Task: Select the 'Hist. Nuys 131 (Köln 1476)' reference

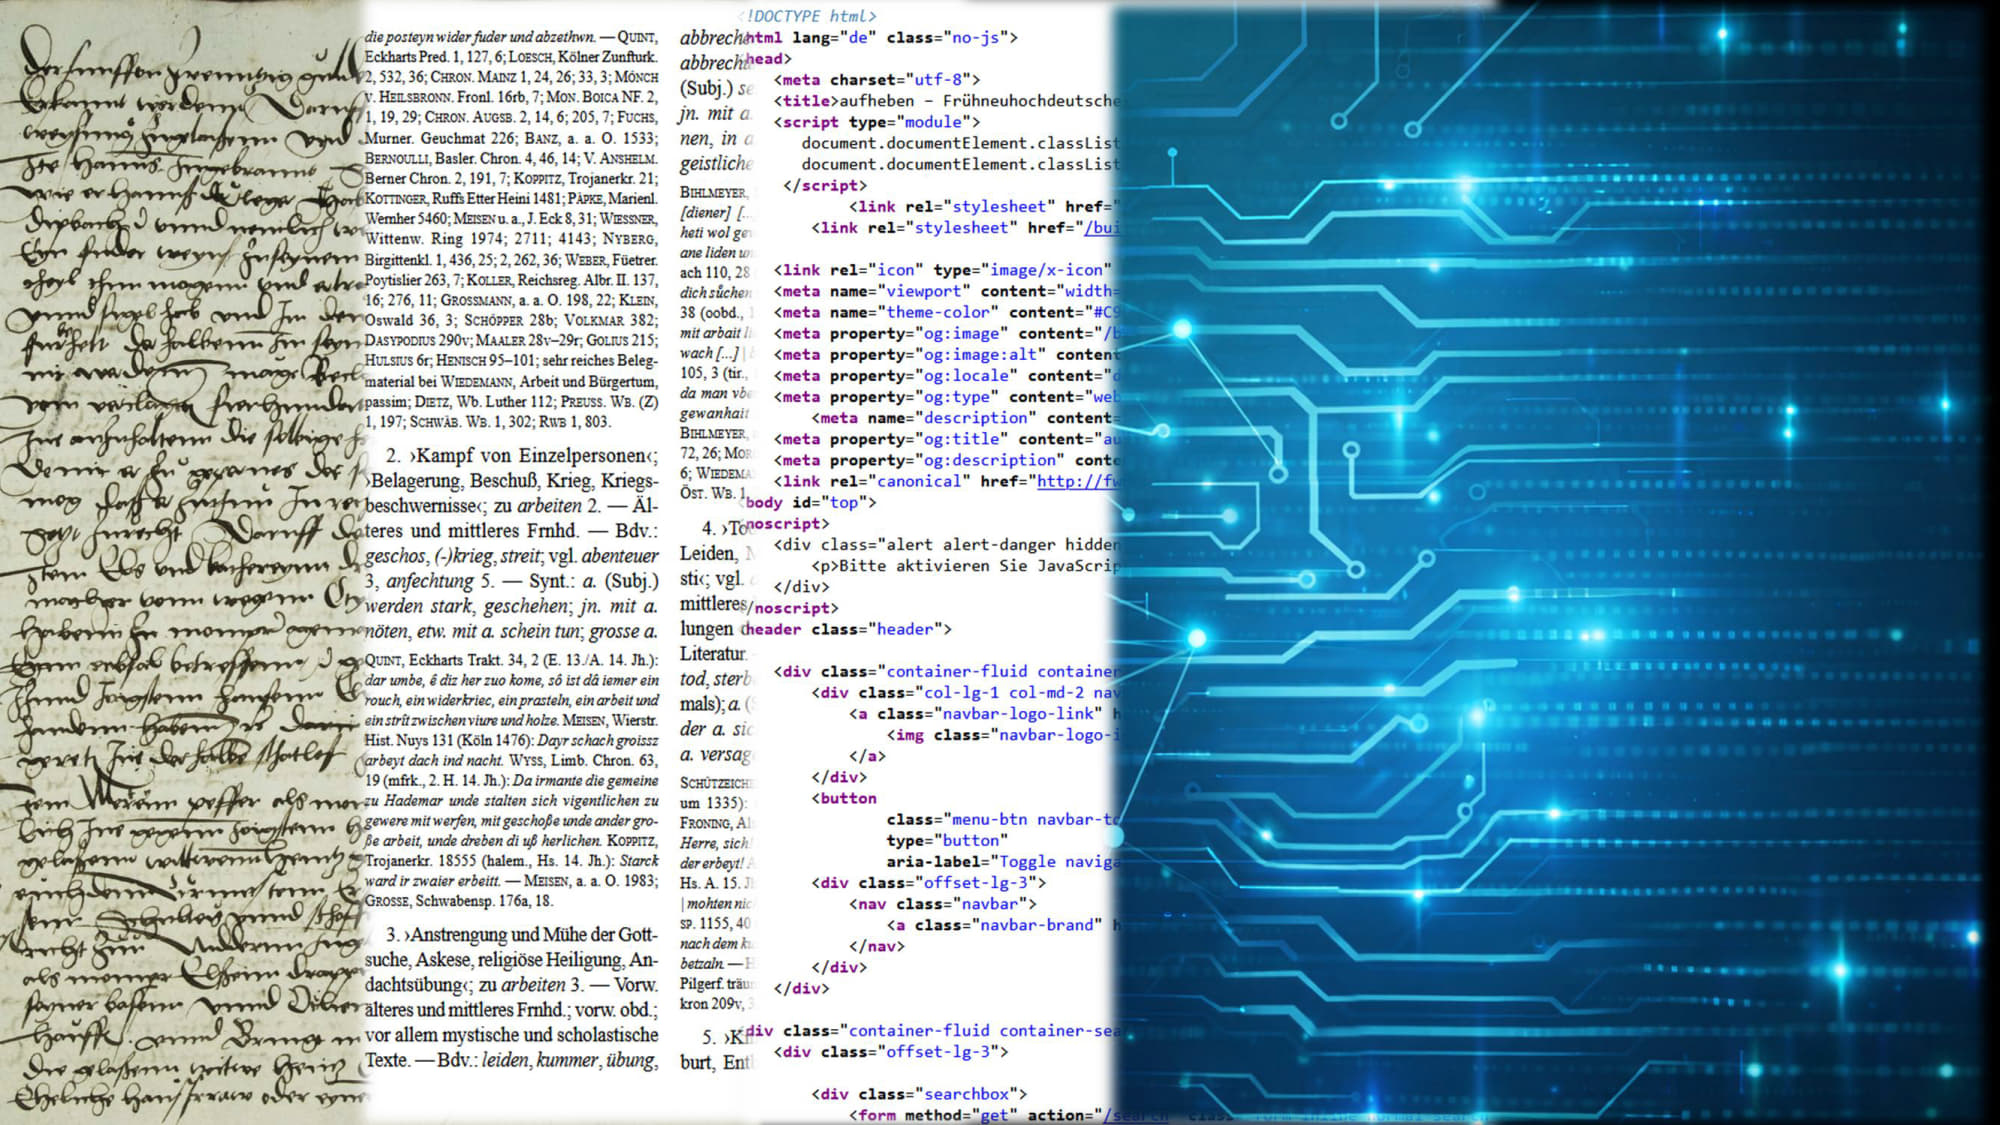Action: point(448,741)
